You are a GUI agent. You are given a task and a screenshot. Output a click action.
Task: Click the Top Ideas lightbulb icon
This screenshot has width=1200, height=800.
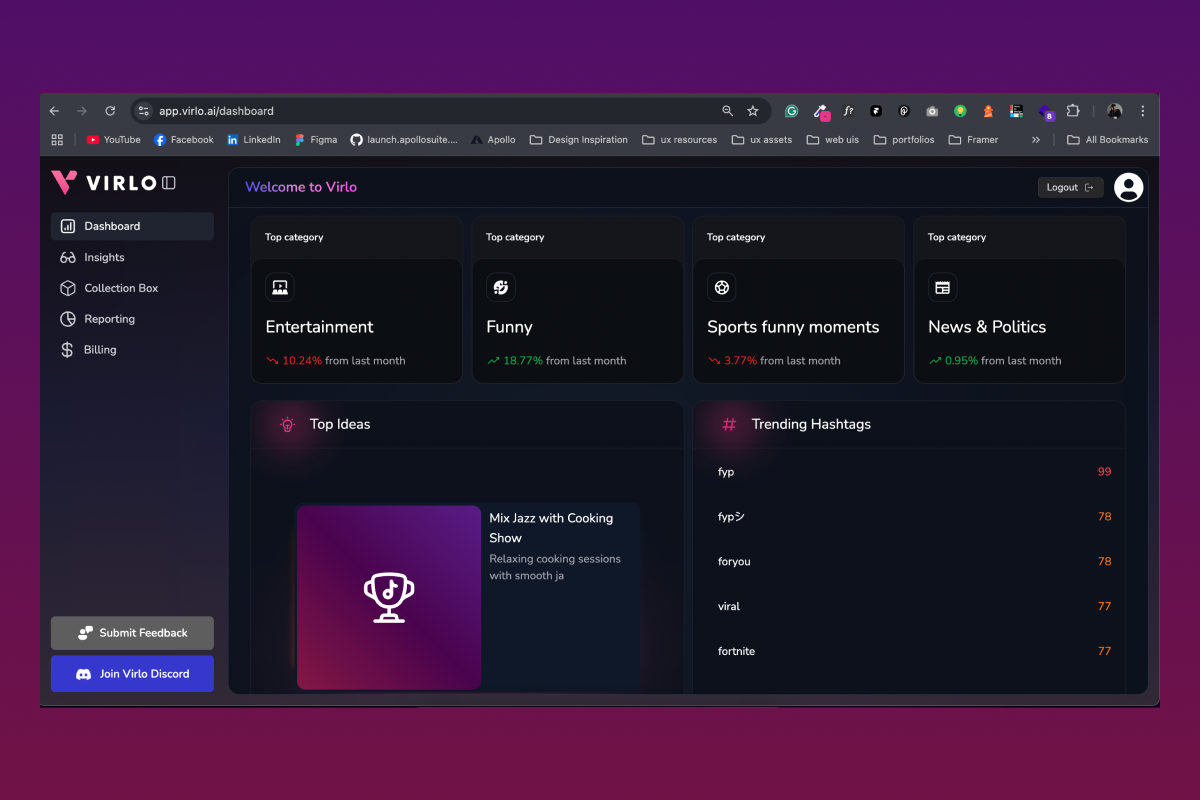287,424
